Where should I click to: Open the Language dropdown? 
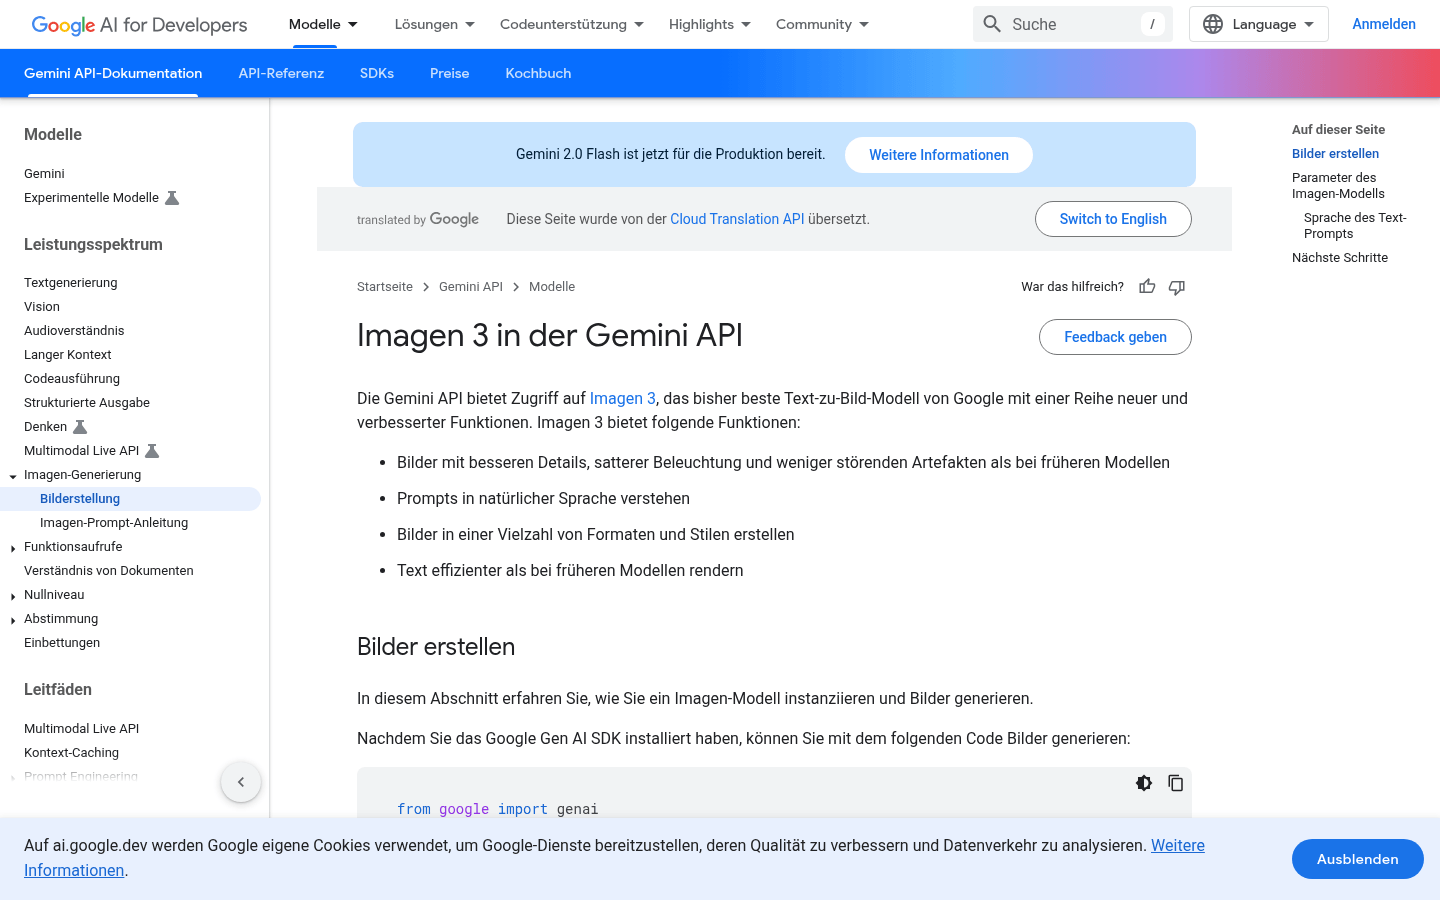1258,24
